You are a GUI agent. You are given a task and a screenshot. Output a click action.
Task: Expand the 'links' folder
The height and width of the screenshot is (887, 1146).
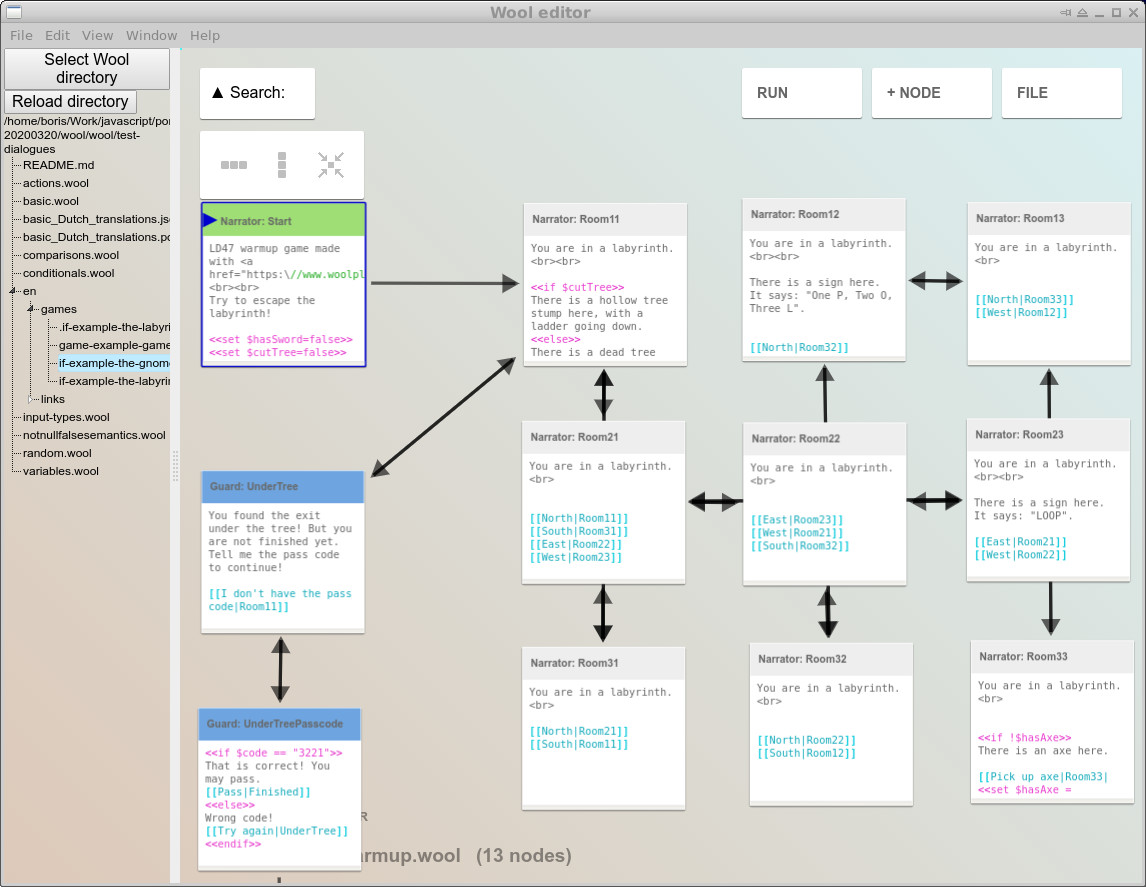click(31, 399)
